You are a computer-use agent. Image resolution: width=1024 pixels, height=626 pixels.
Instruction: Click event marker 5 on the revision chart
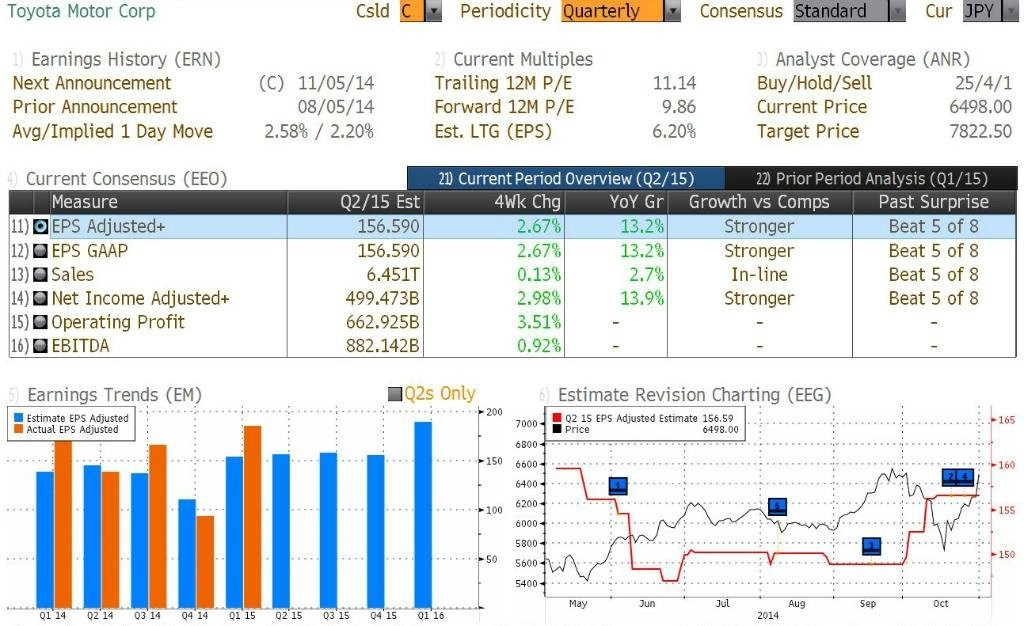777,506
